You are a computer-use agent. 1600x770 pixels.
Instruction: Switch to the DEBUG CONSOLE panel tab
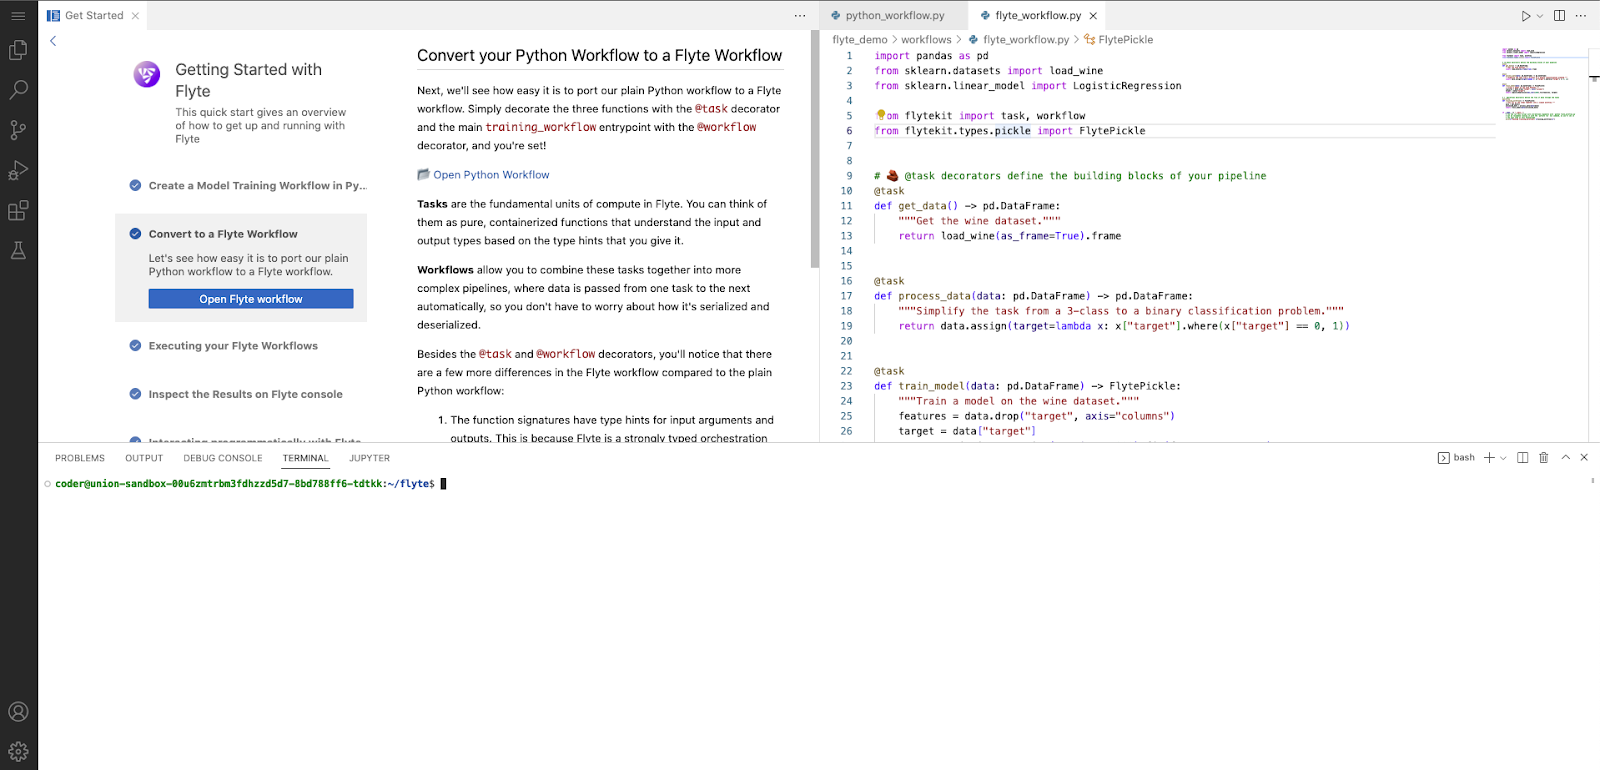223,458
